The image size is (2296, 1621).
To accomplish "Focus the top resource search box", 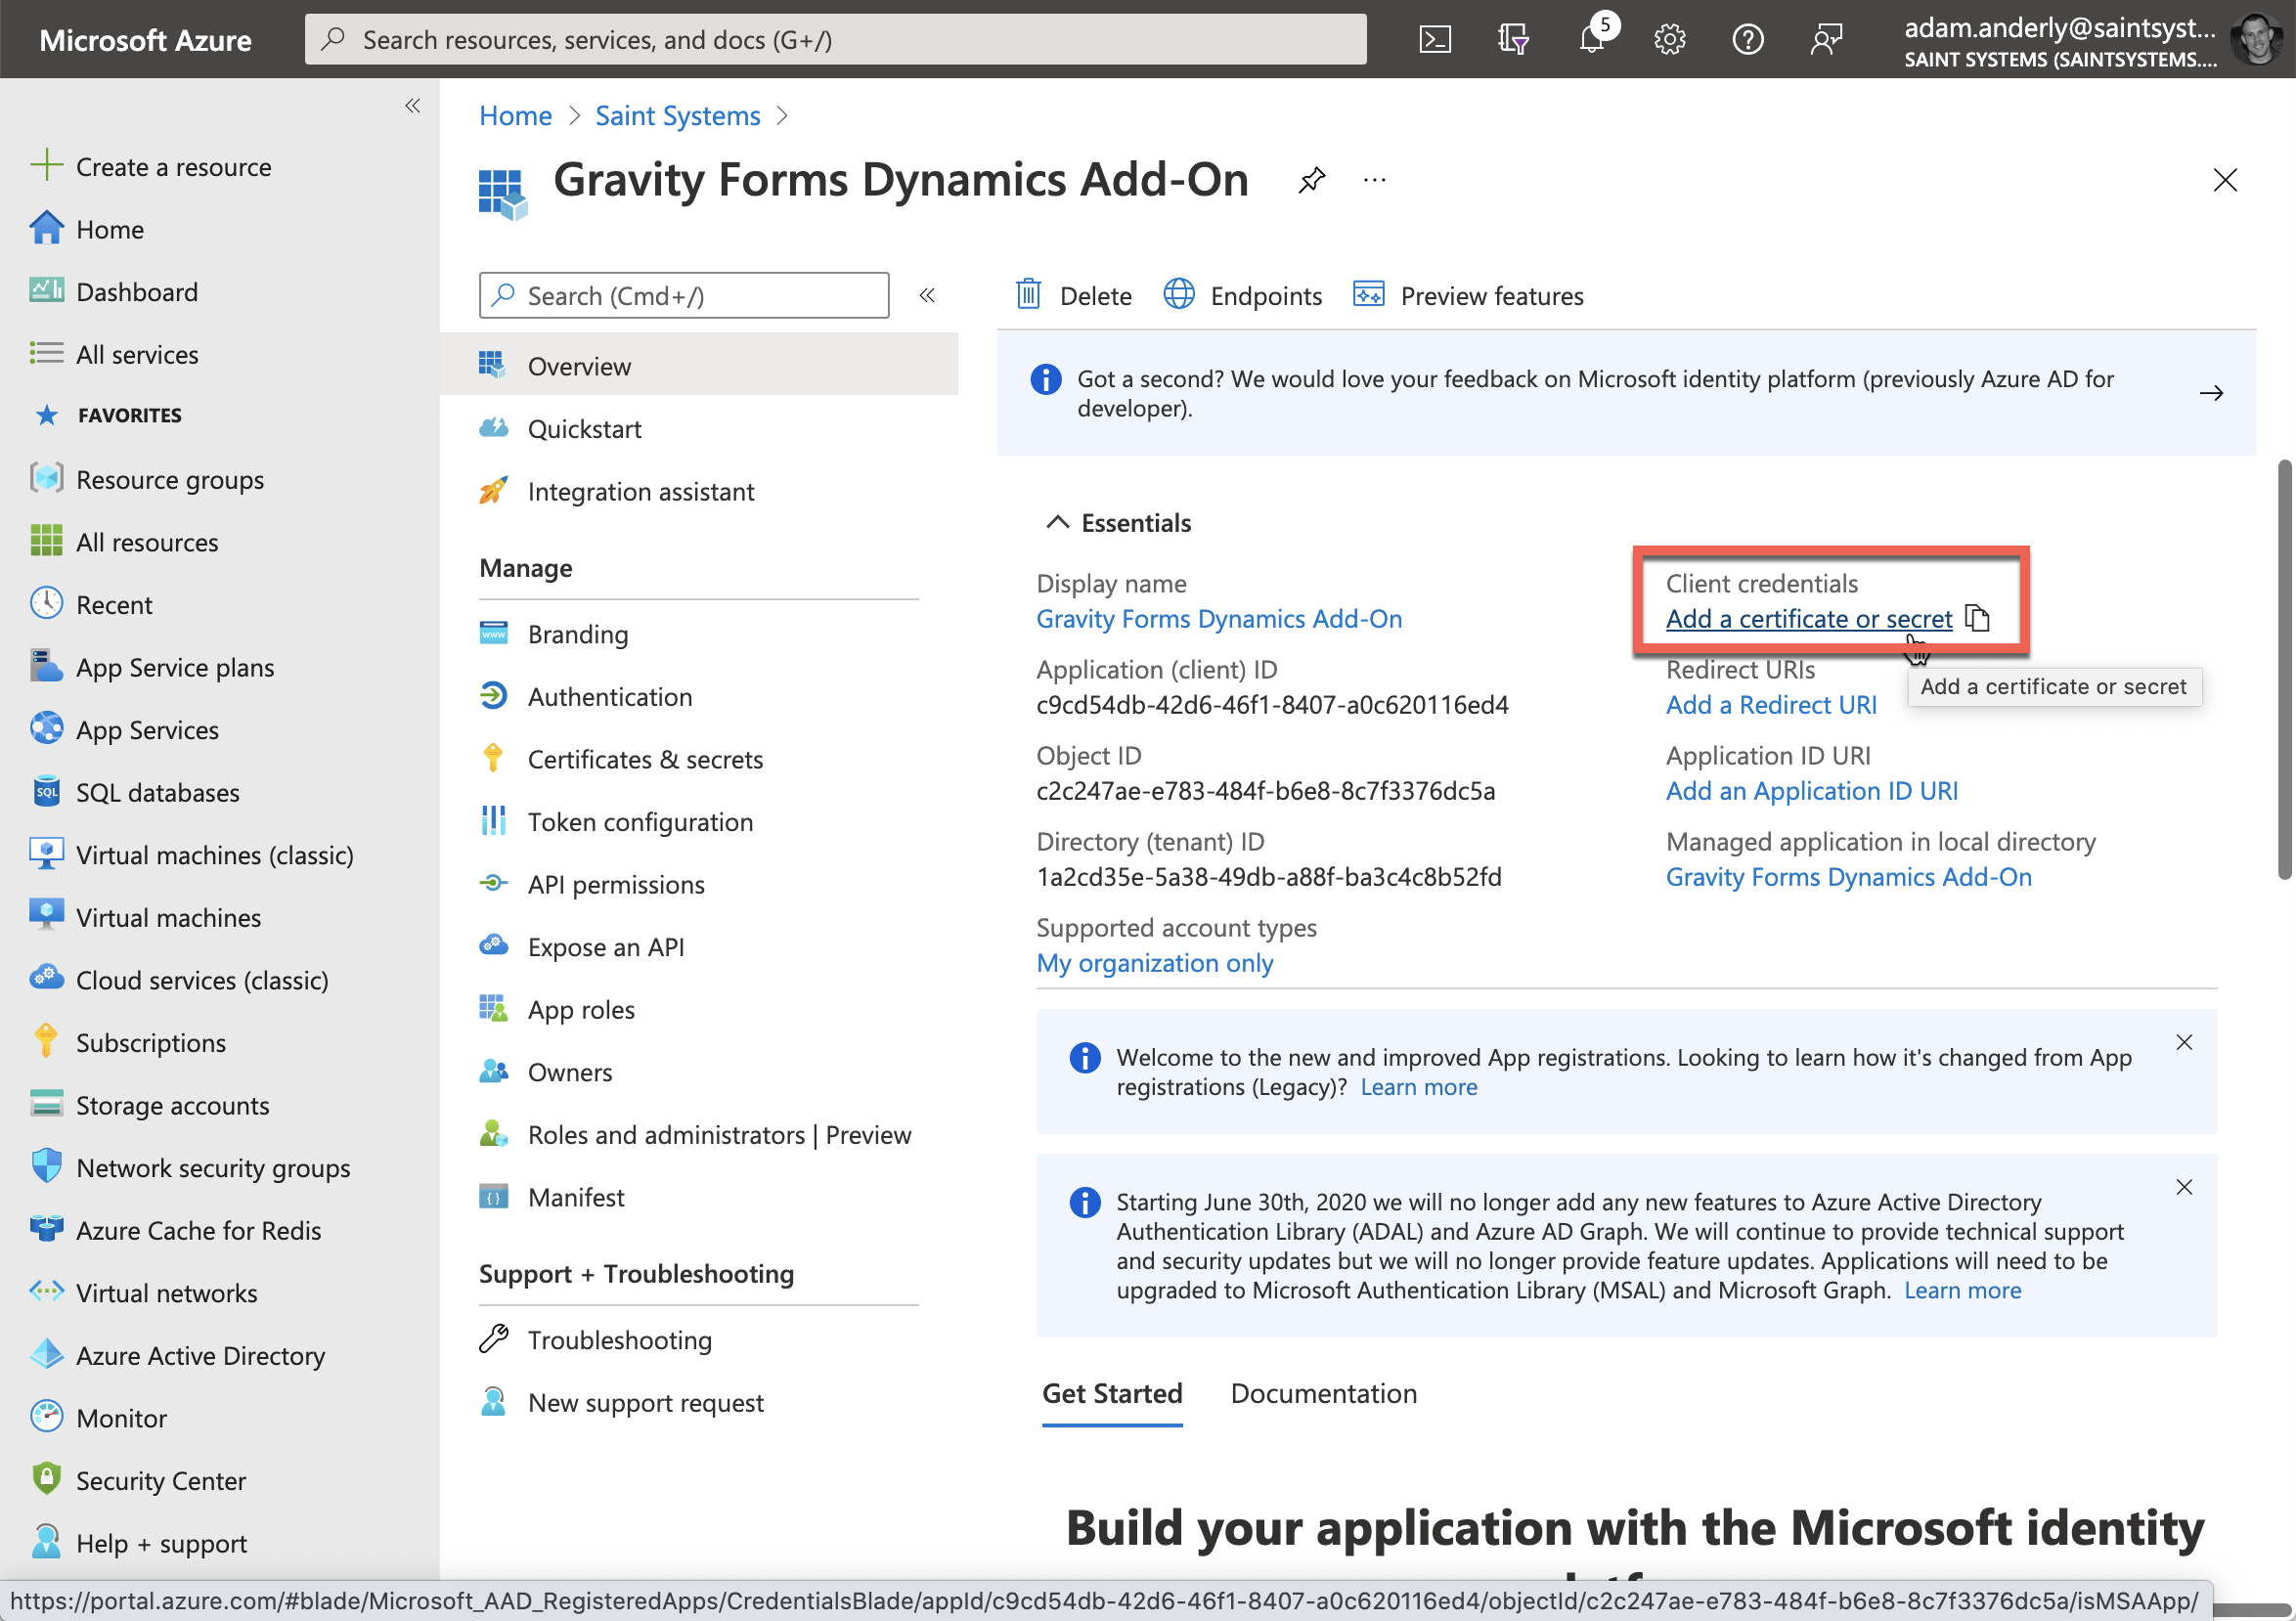I will [835, 40].
